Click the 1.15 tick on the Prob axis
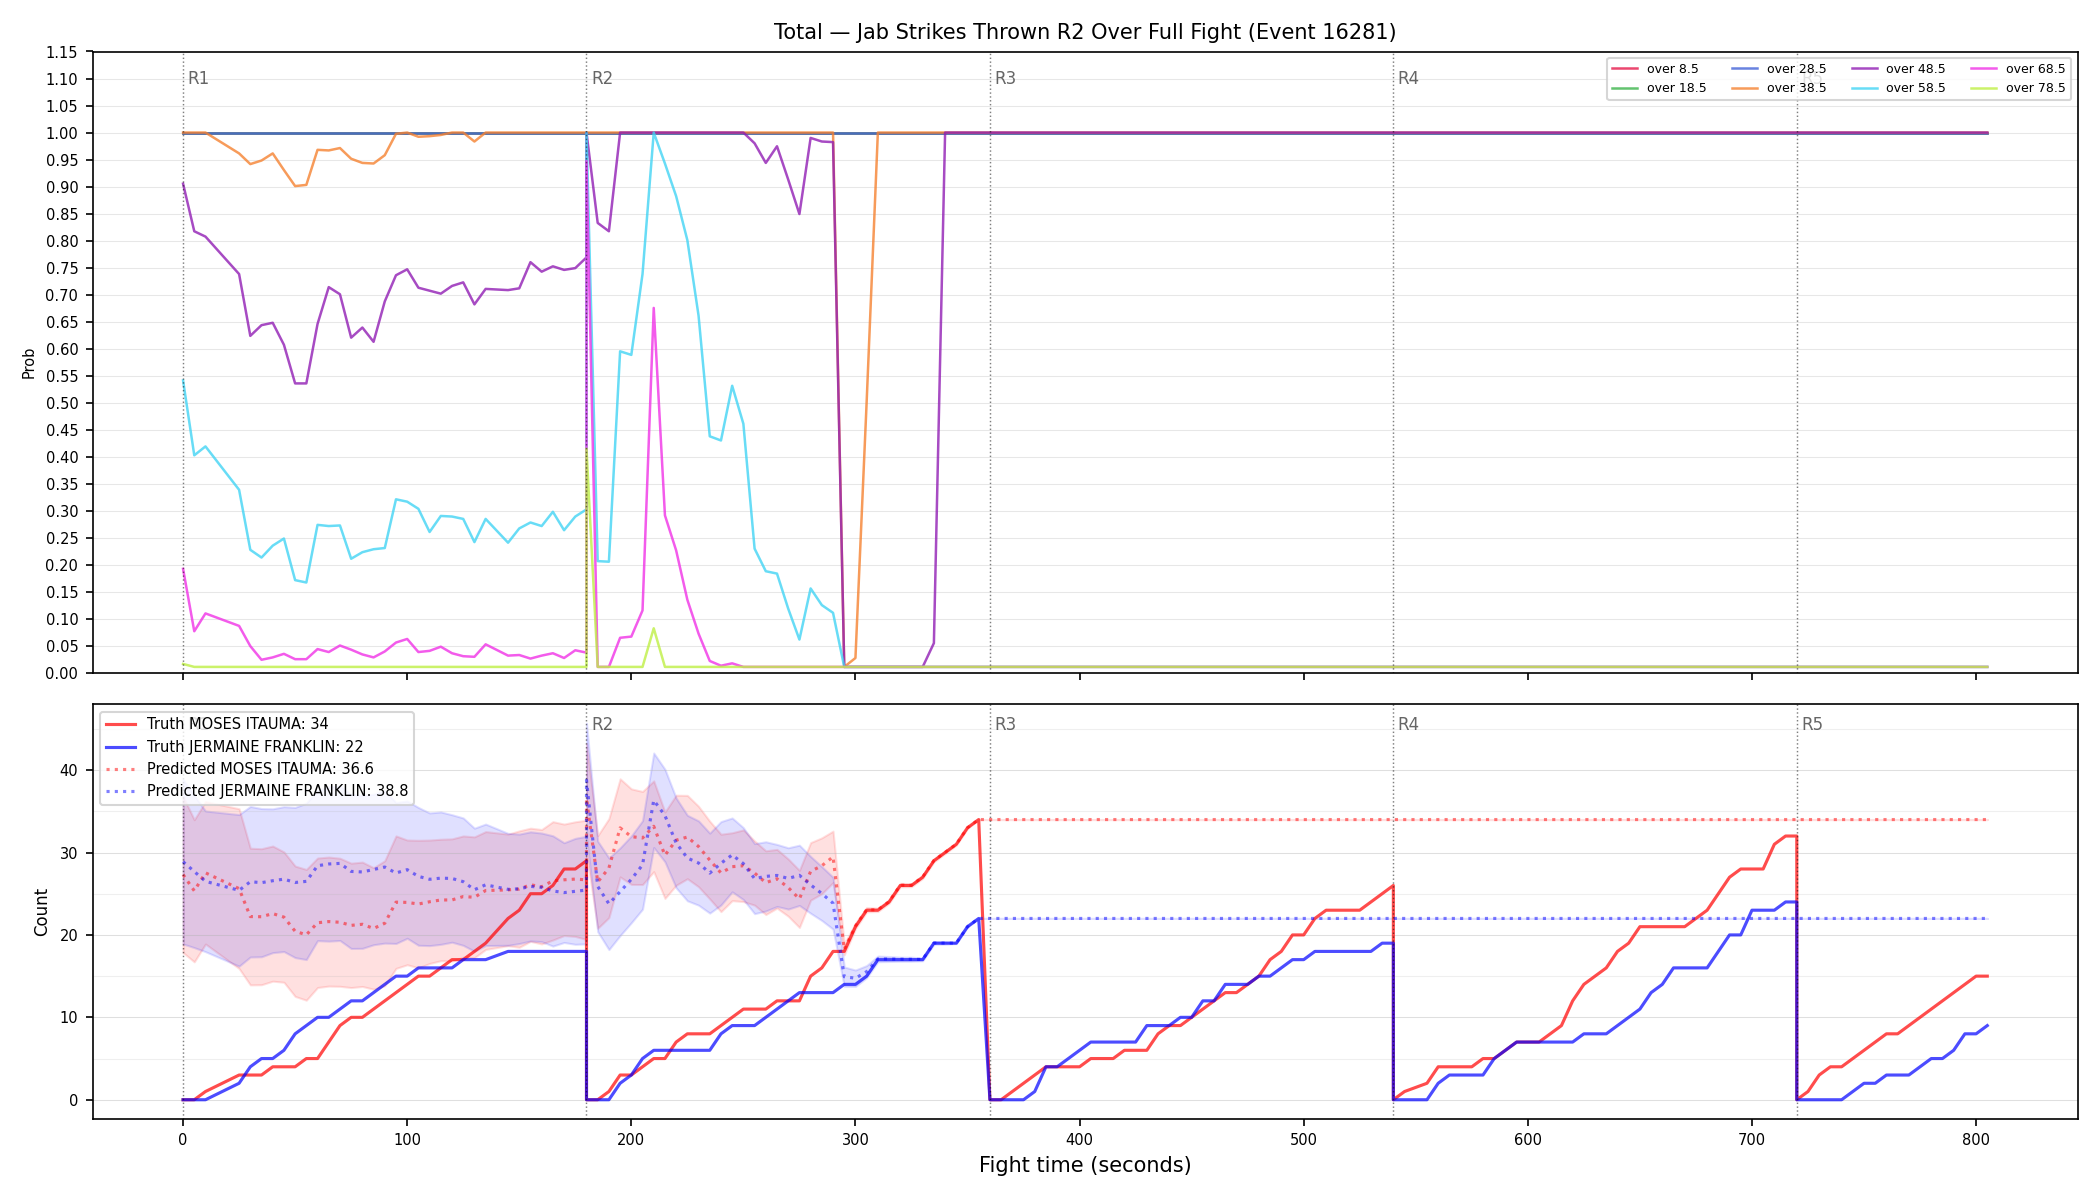Image resolution: width=2100 pixels, height=1200 pixels. pos(62,52)
